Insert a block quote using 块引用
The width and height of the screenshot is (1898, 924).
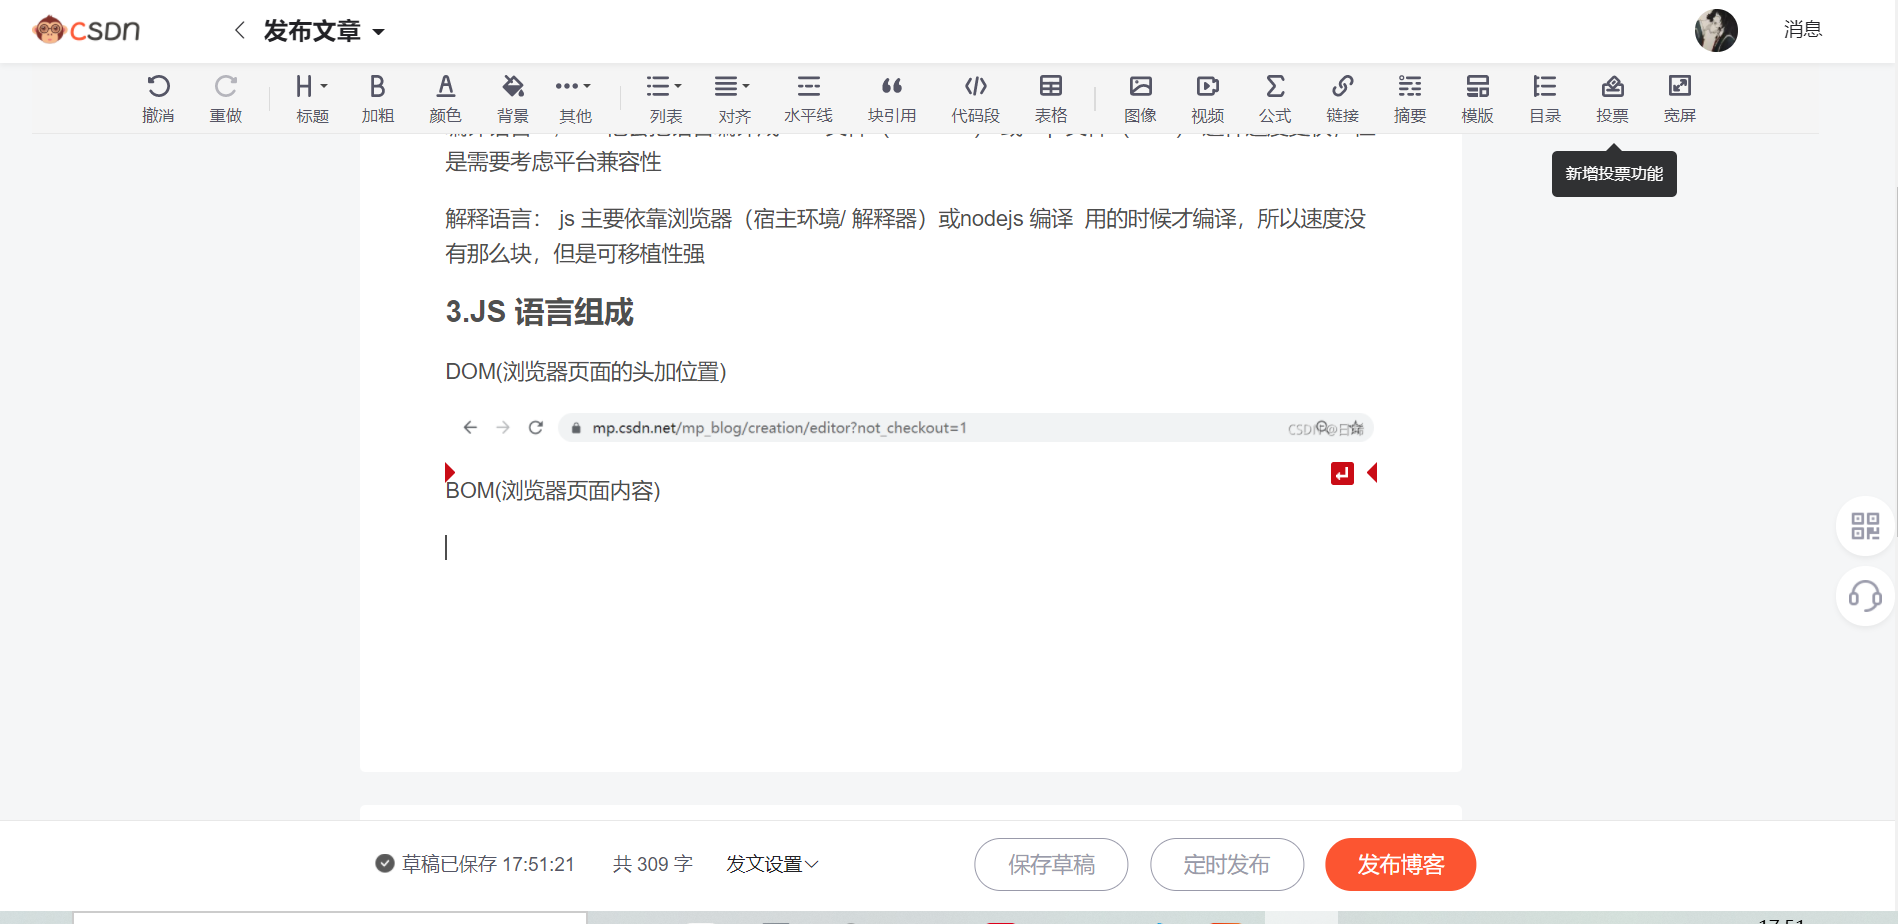(x=892, y=97)
